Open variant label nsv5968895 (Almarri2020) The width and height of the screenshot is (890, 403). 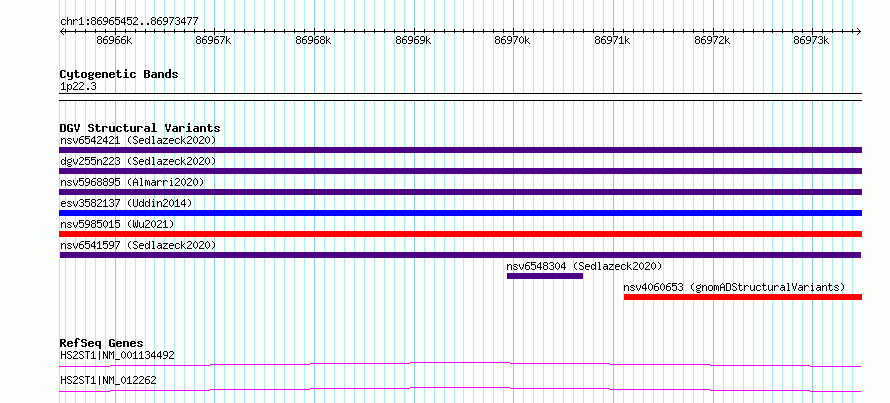point(132,182)
